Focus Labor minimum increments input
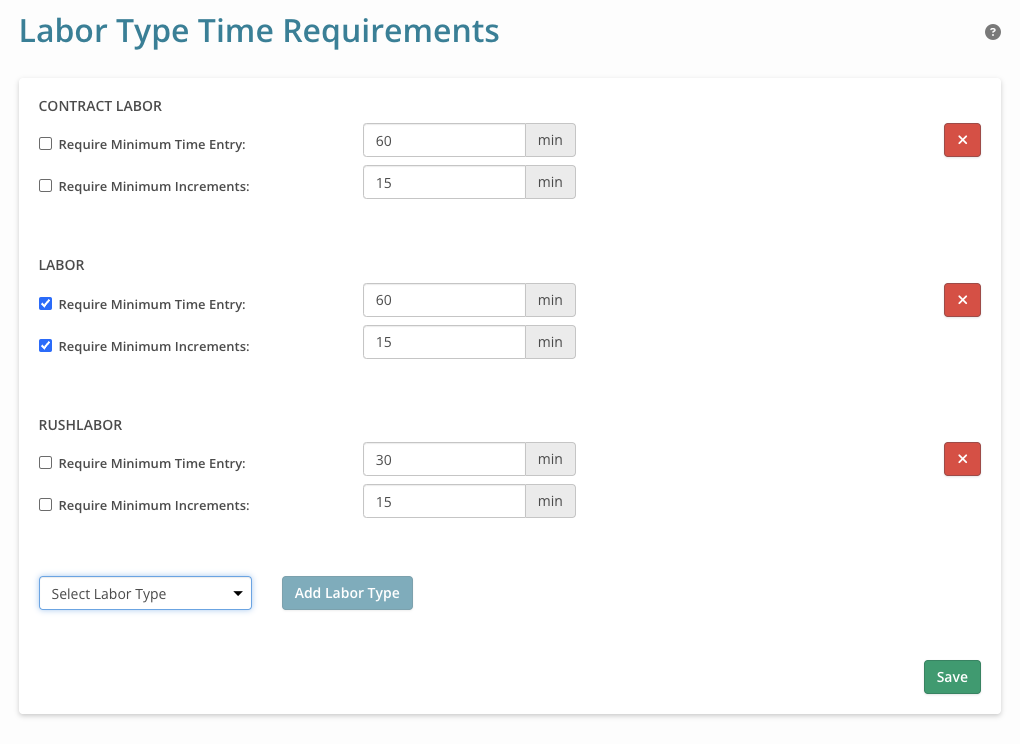The height and width of the screenshot is (744, 1020). 444,342
